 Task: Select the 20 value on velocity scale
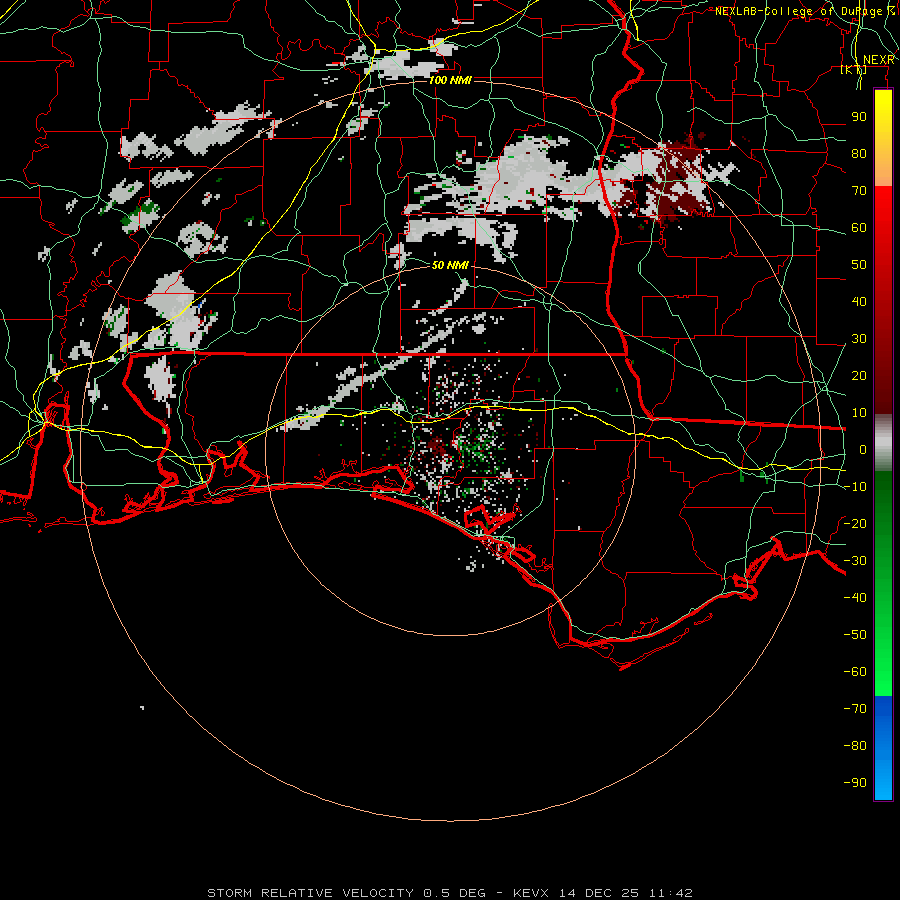pos(859,376)
